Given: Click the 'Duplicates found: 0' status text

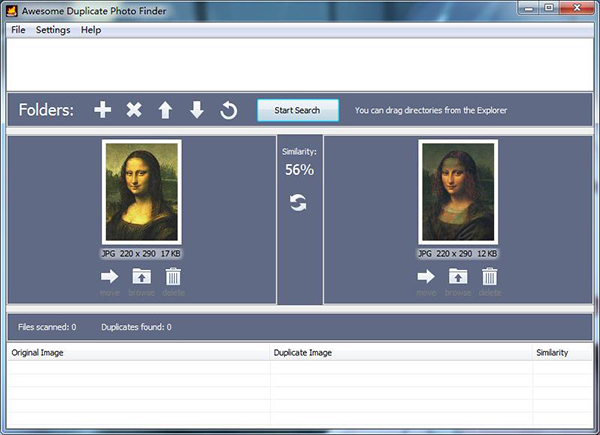Looking at the screenshot, I should click(136, 327).
